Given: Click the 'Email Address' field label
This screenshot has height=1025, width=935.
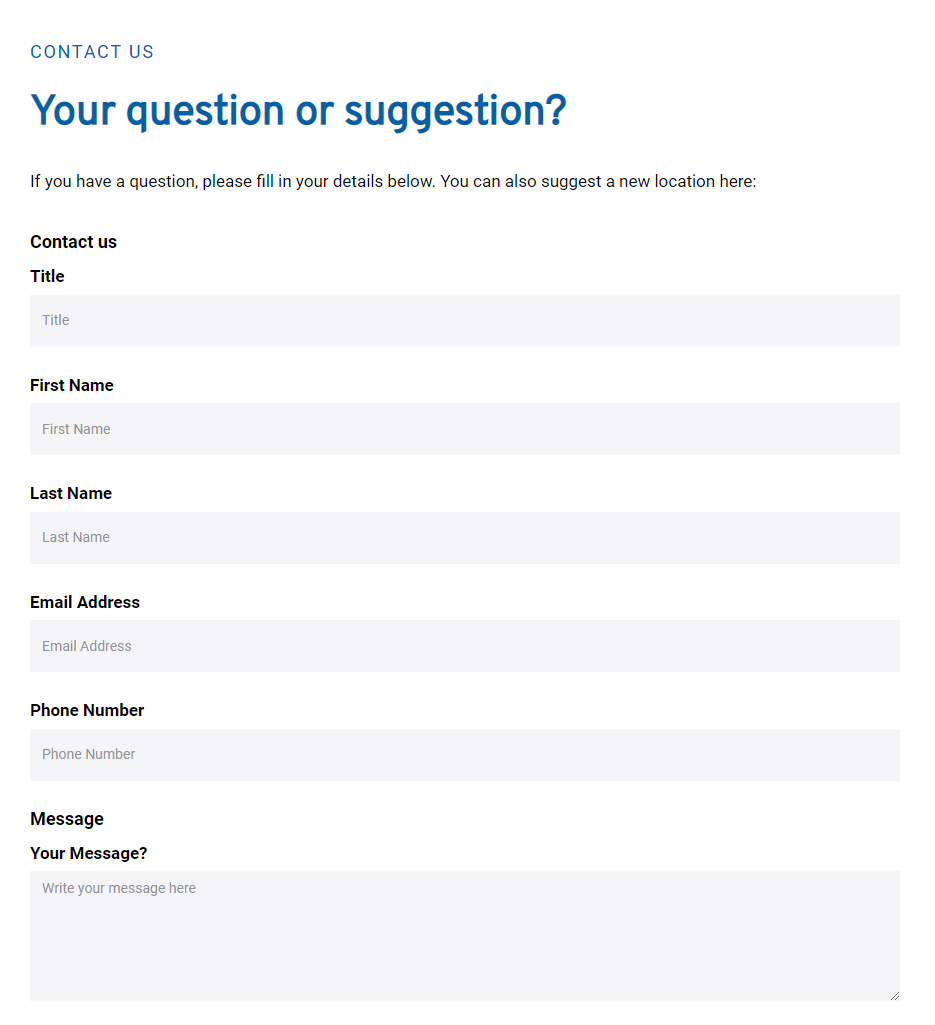Looking at the screenshot, I should point(85,602).
